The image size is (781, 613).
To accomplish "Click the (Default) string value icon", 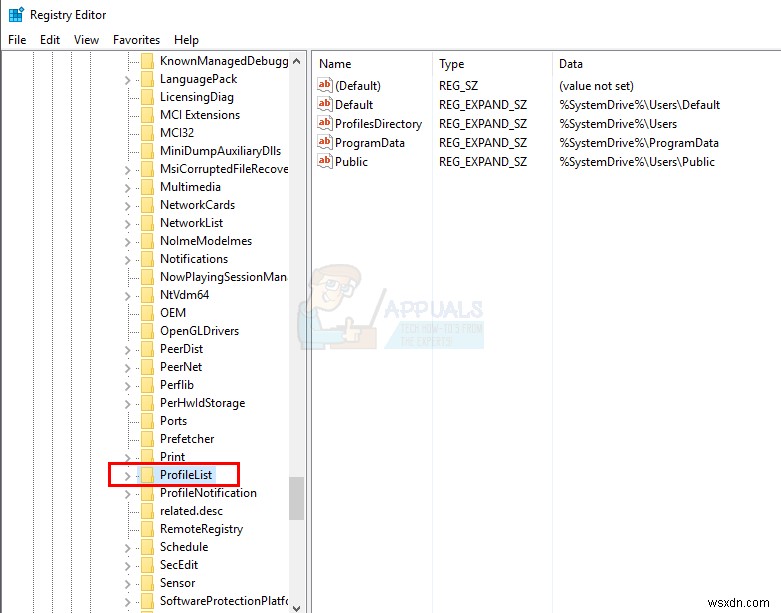I will (x=325, y=85).
